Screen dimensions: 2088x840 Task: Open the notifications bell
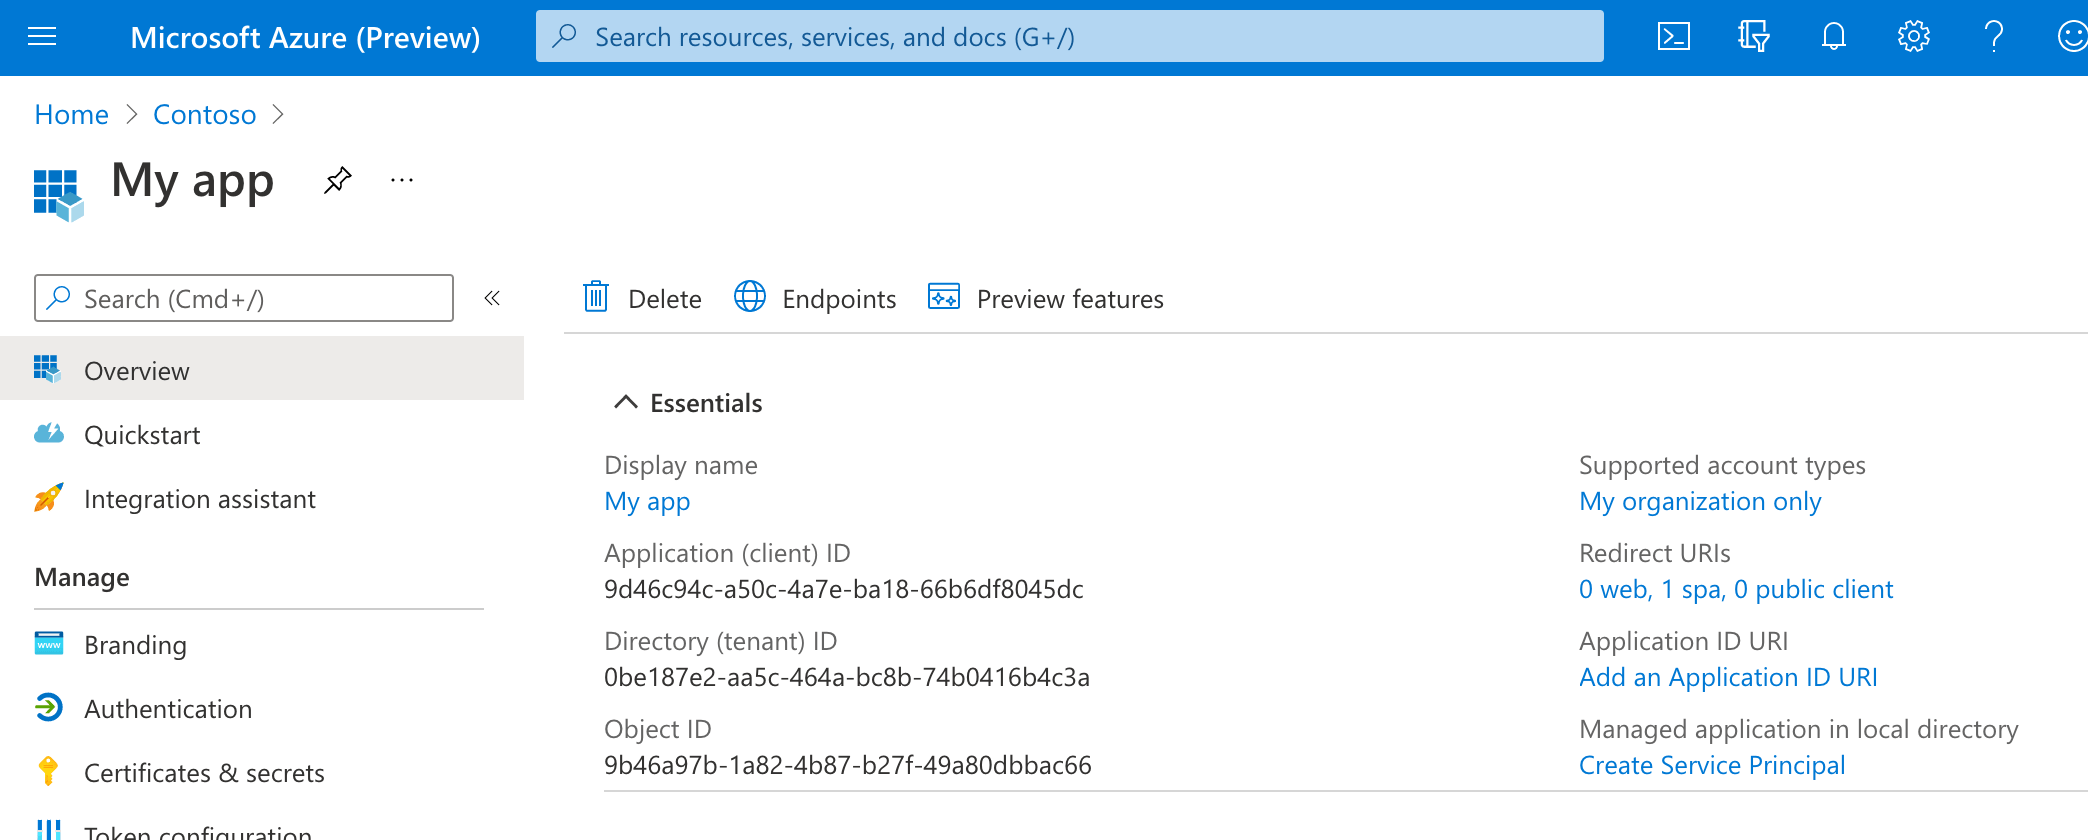tap(1833, 37)
